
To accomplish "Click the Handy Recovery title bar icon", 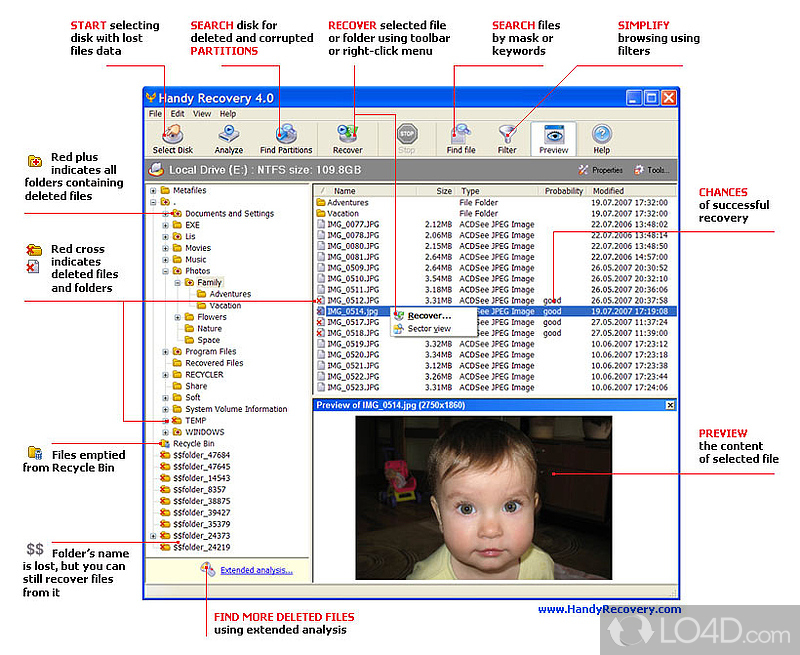I will coord(151,97).
